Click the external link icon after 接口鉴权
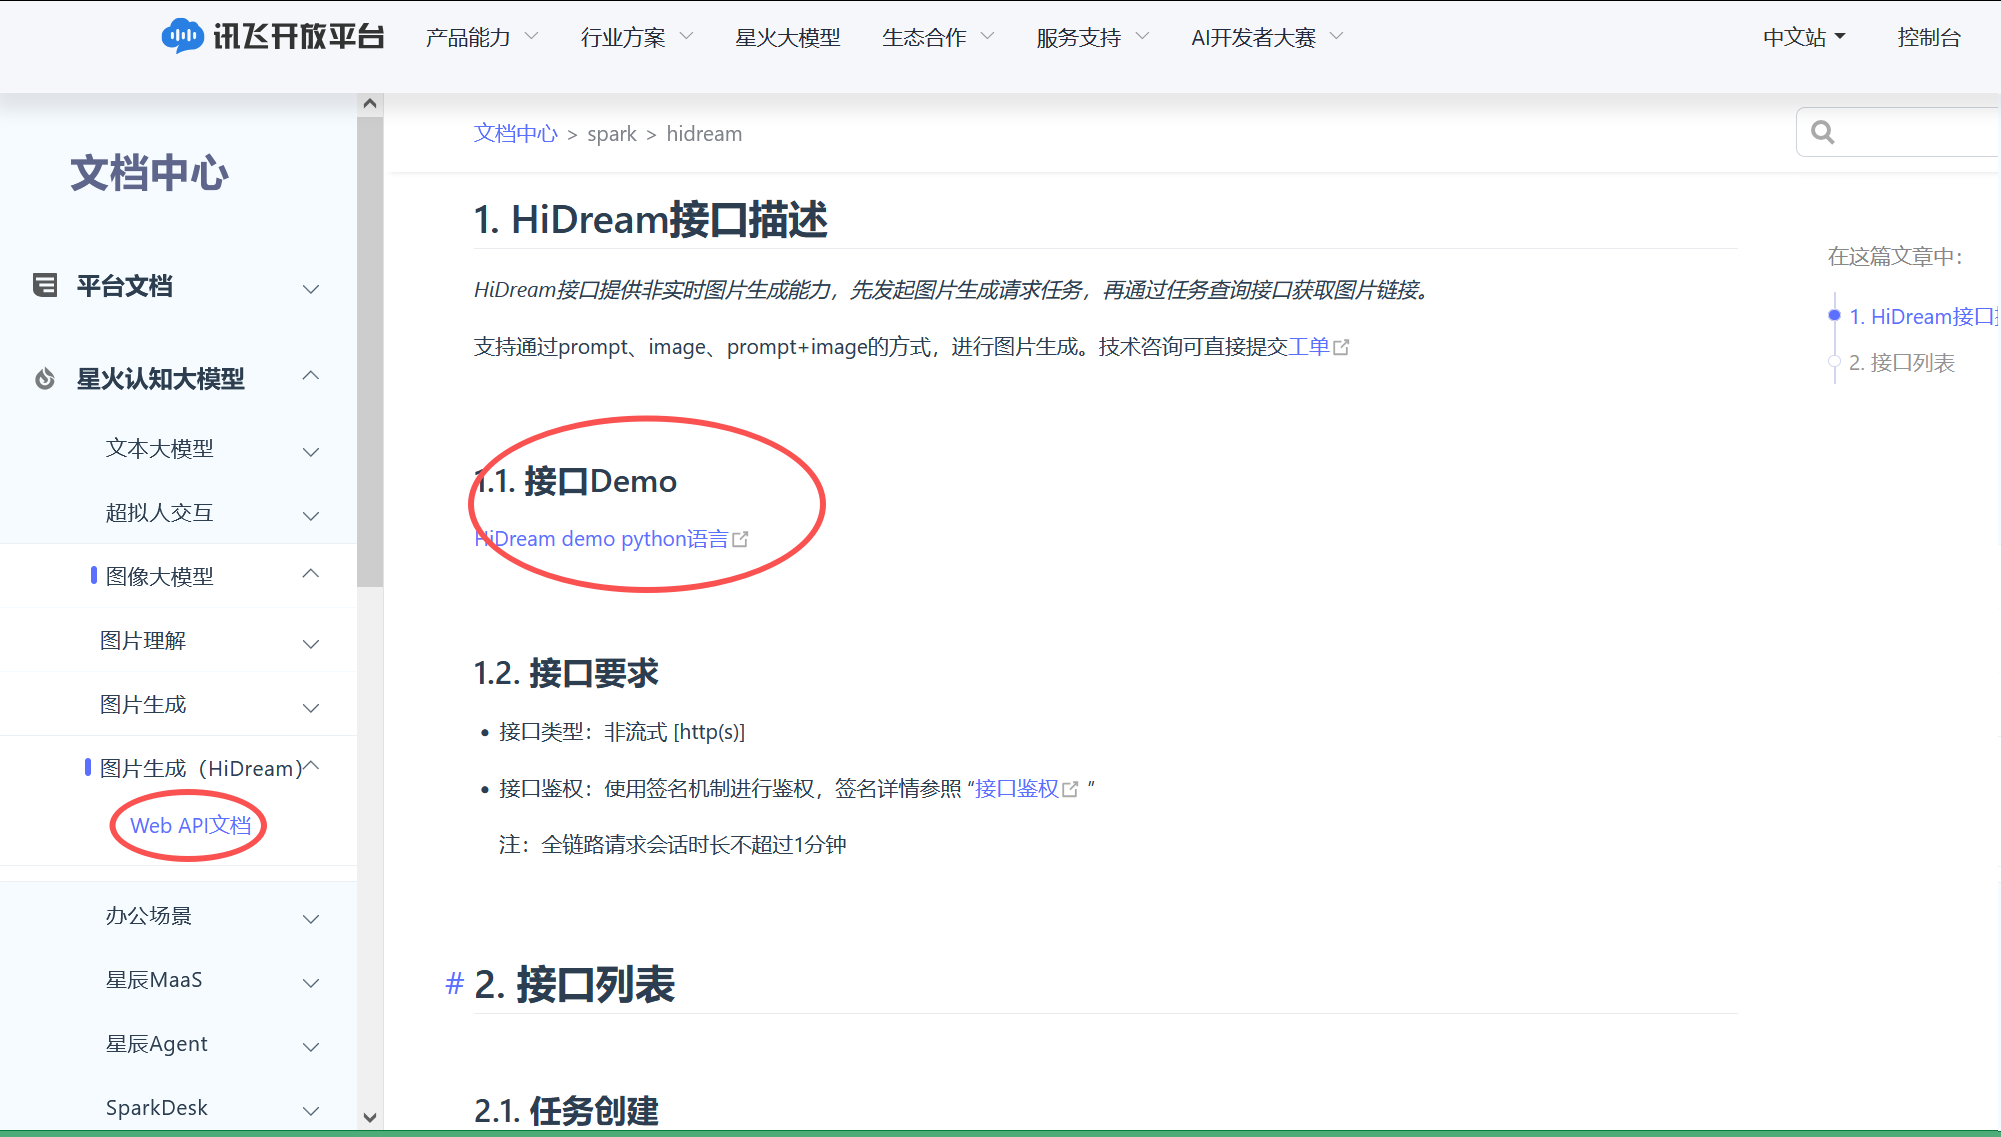Viewport: 2001px width, 1137px height. coord(1071,789)
